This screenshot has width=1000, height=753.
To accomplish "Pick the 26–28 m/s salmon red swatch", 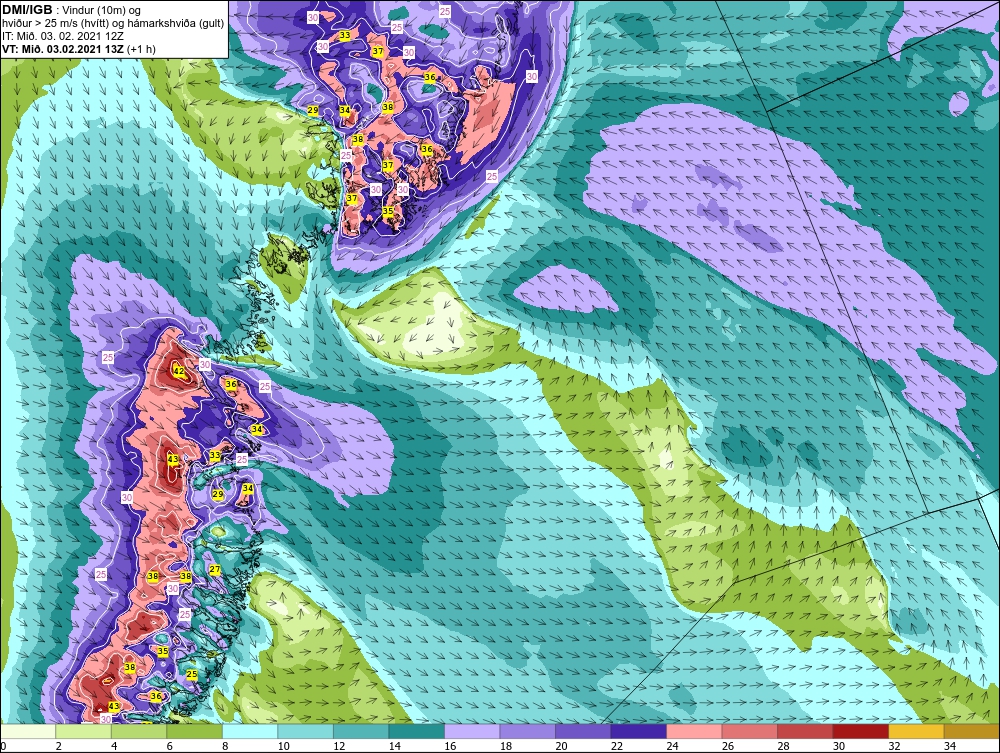I will (749, 731).
